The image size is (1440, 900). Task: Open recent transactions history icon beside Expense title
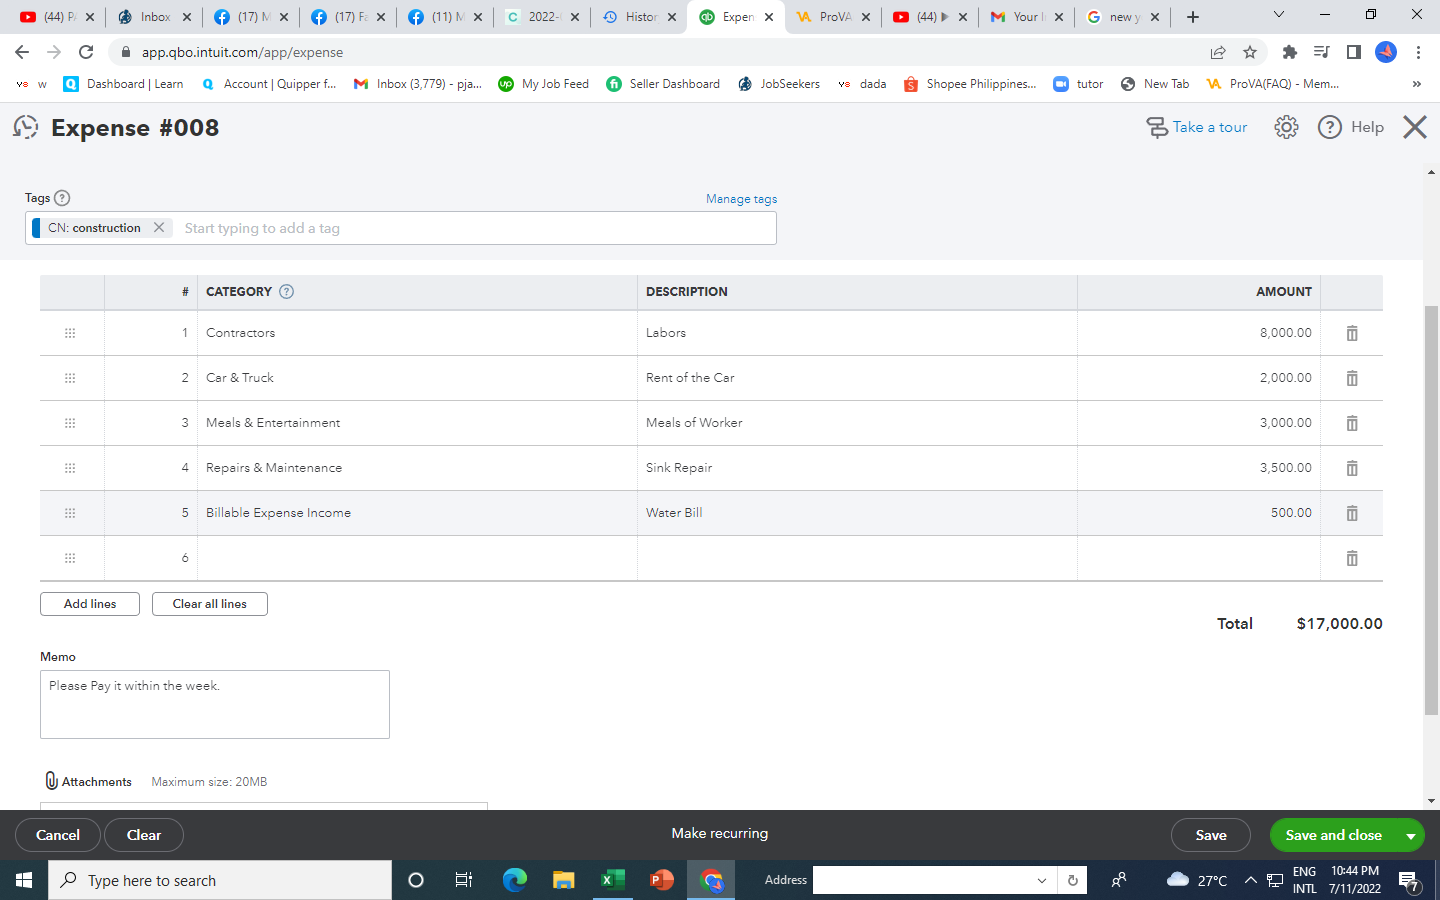[26, 127]
